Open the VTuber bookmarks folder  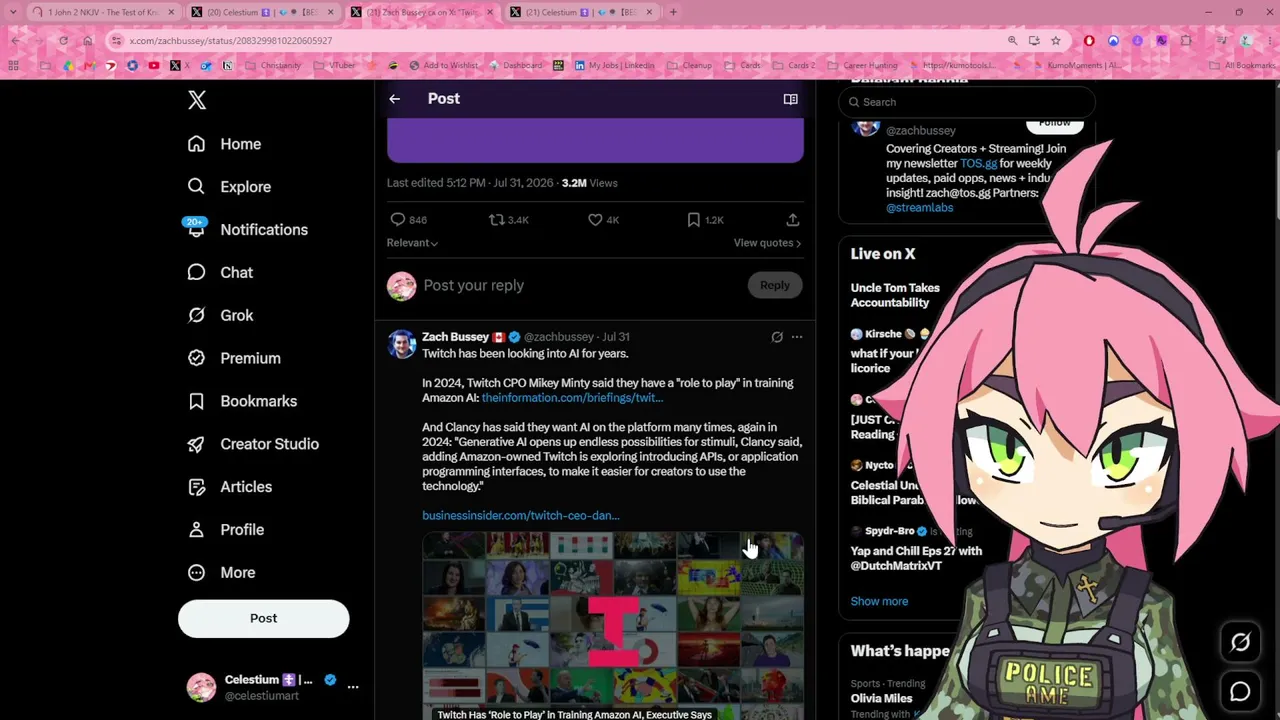[x=335, y=66]
